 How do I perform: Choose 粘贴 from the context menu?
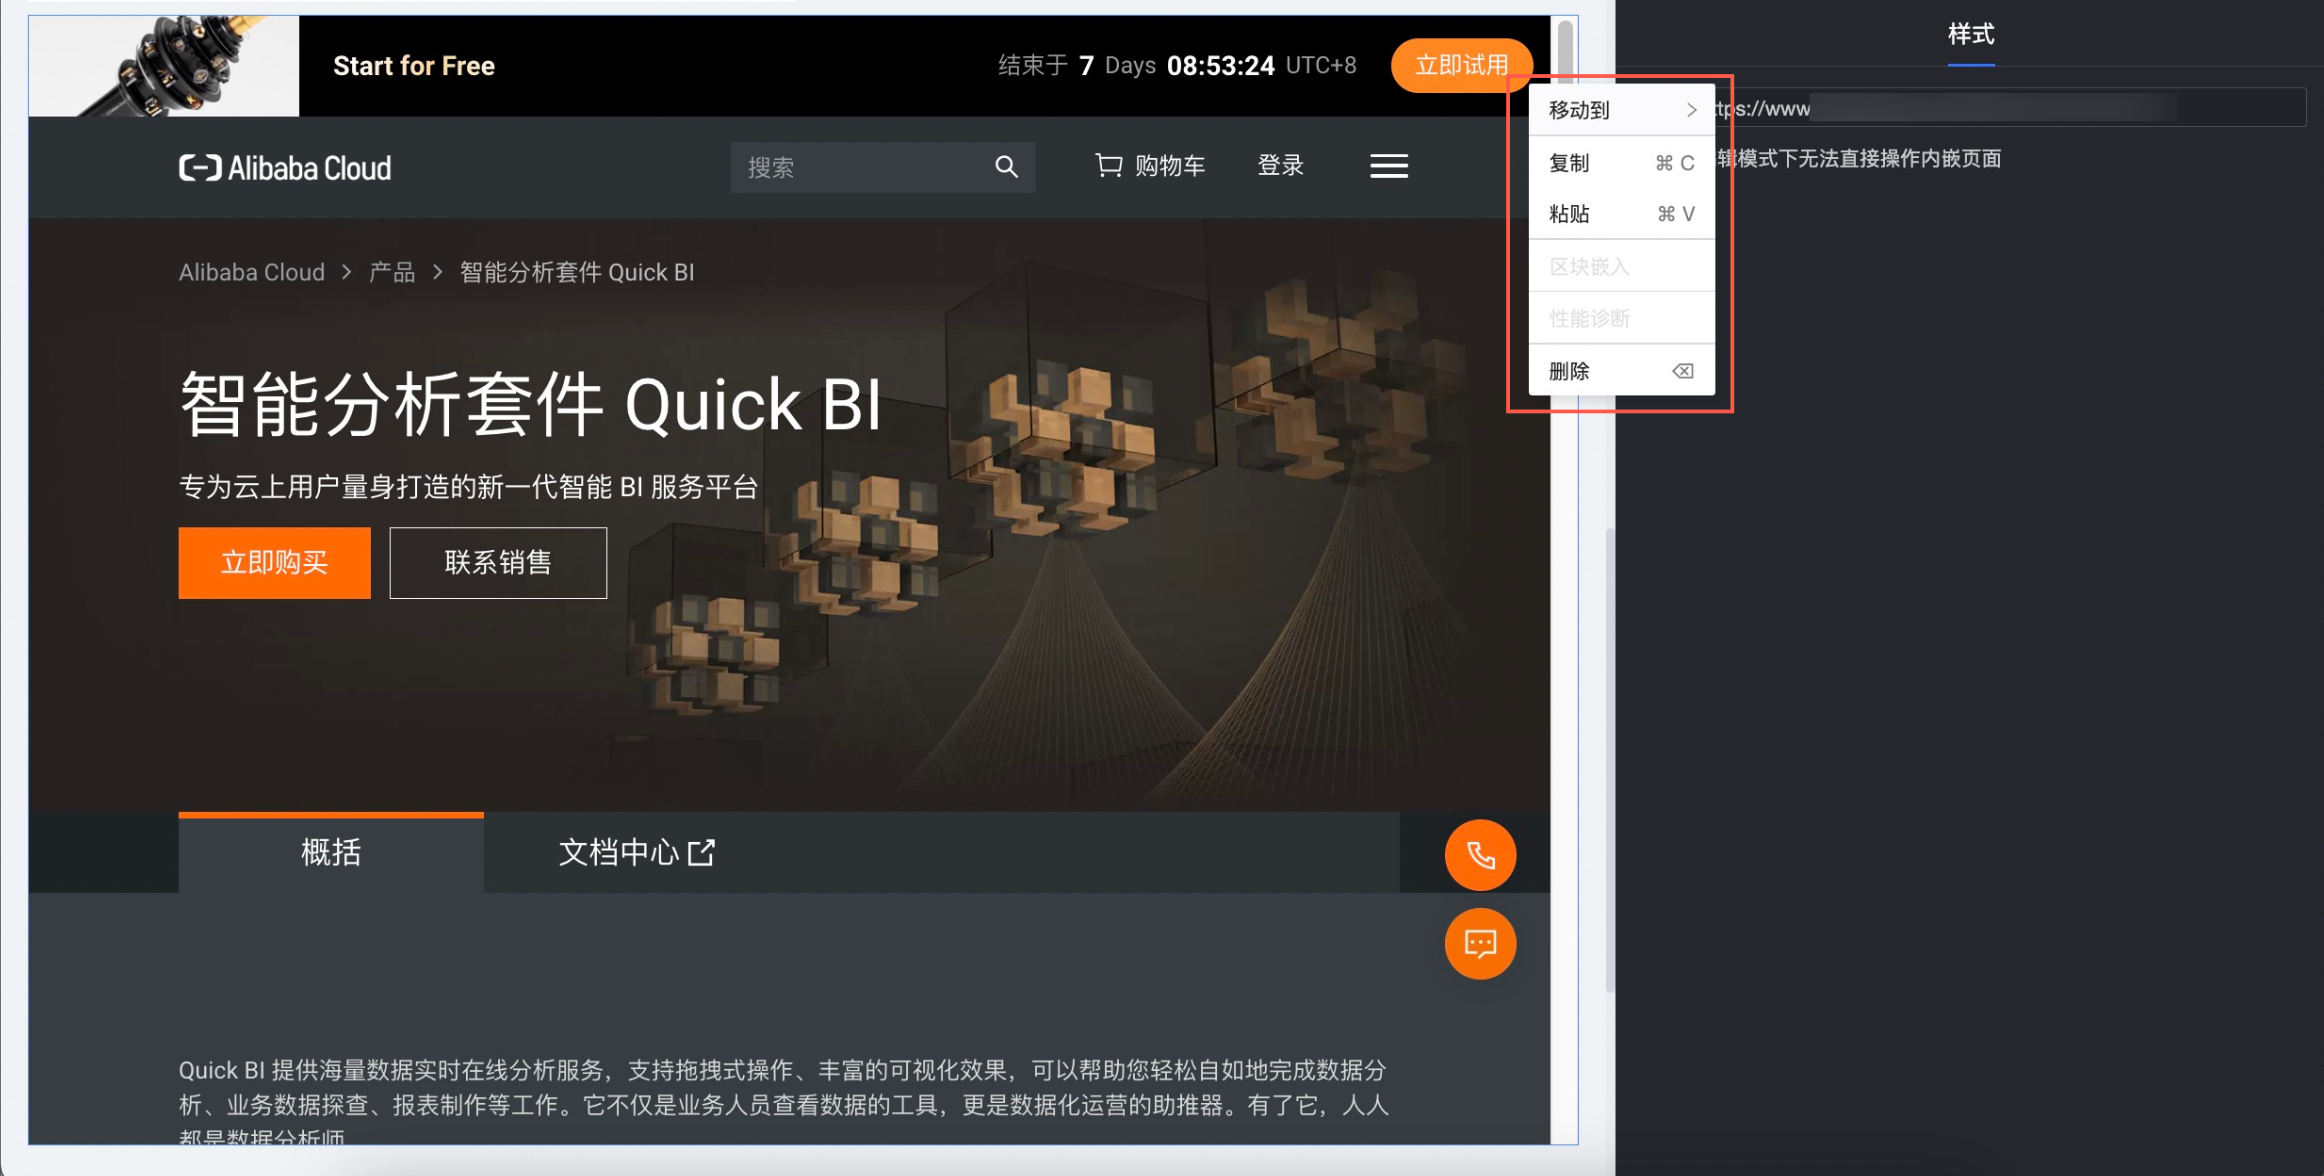(x=1621, y=214)
